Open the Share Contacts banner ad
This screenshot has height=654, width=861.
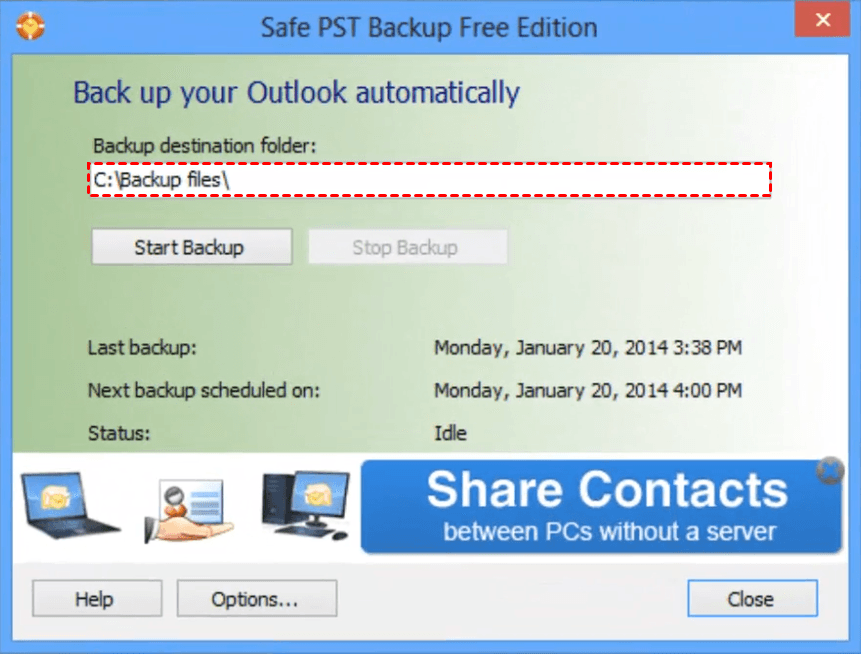tap(600, 507)
